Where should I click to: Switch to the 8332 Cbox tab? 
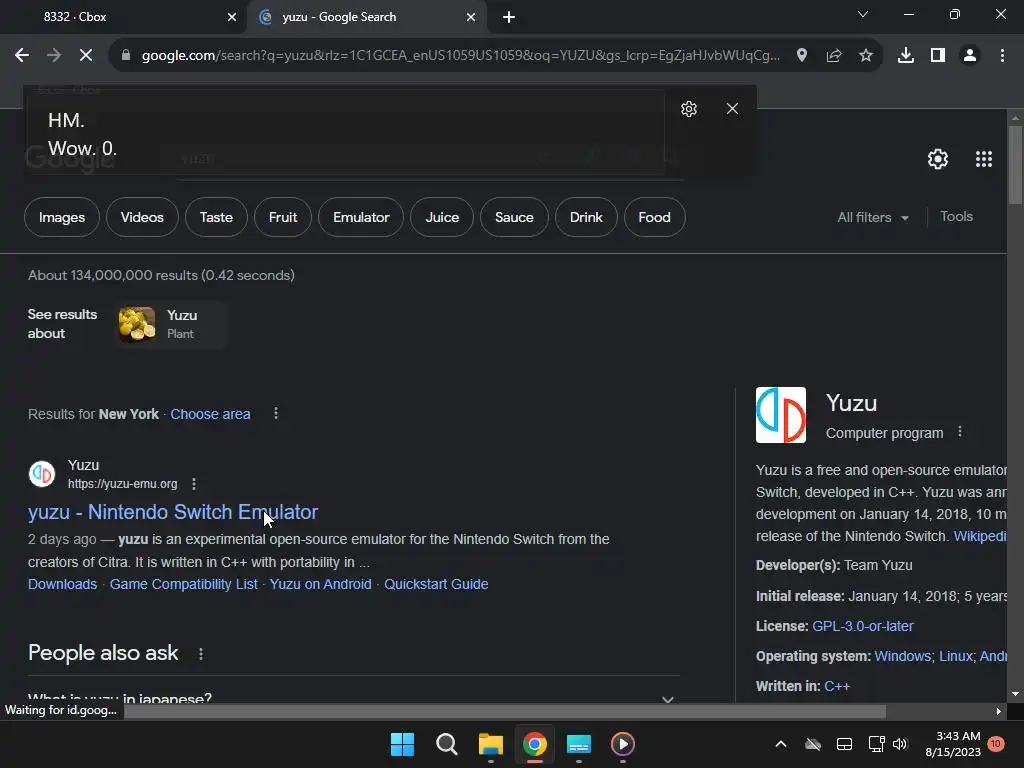124,17
